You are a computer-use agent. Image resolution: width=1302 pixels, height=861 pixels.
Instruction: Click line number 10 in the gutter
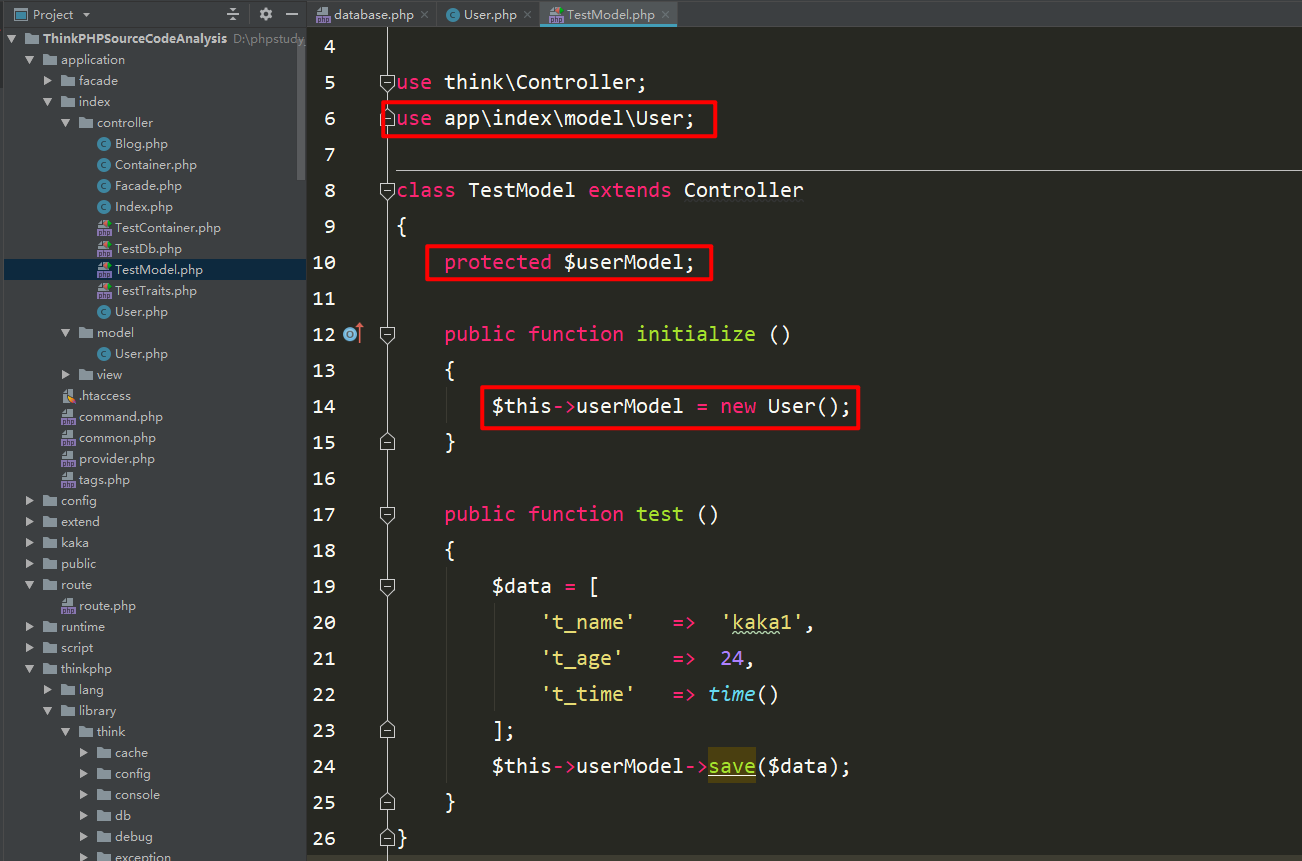[x=324, y=262]
